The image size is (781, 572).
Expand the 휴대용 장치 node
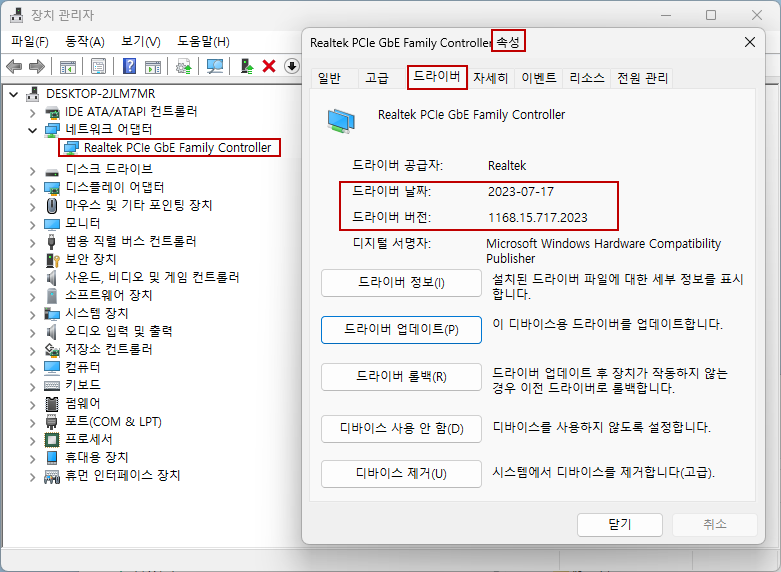pyautogui.click(x=32, y=459)
